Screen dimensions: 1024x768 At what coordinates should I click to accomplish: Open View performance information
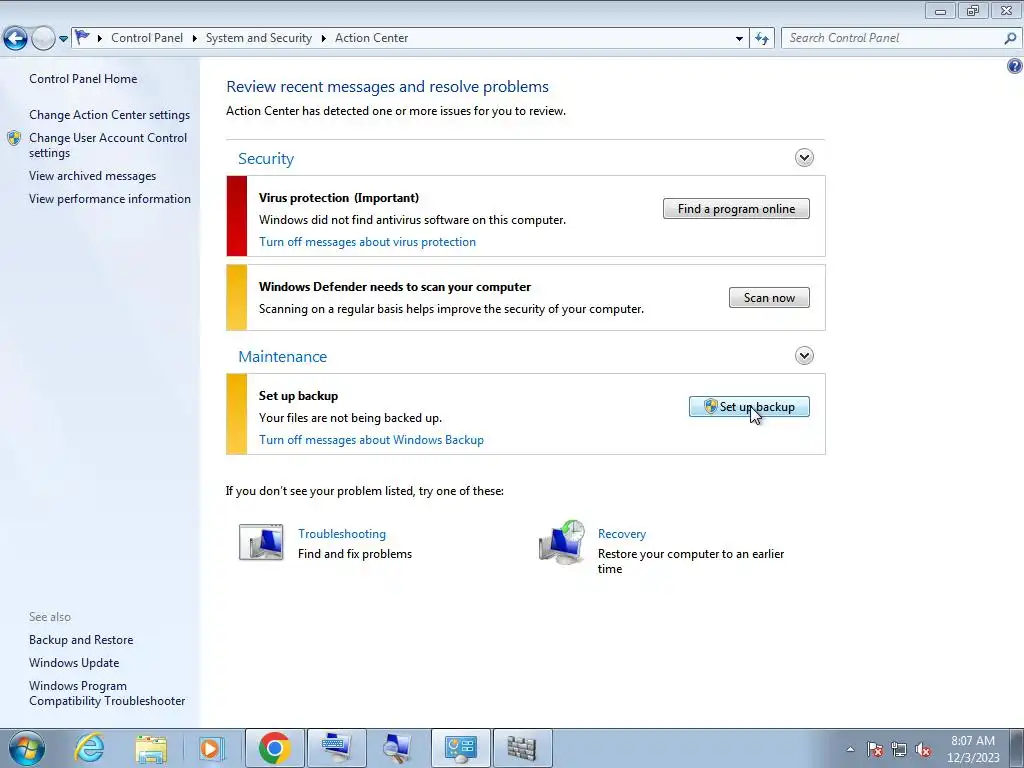[110, 199]
